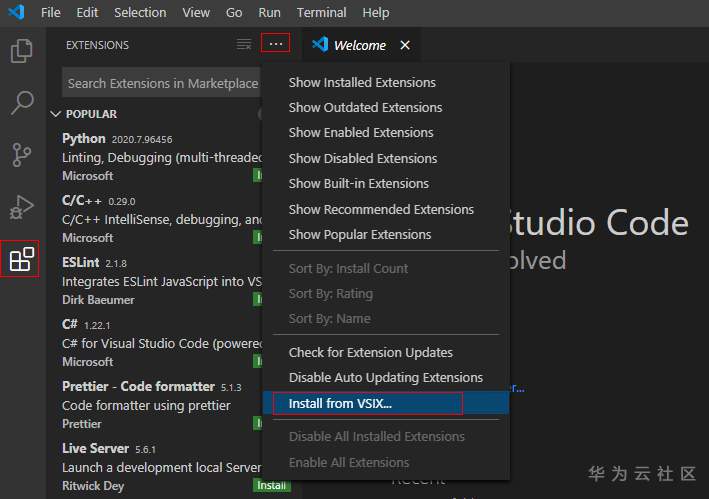Select Show Installed Extensions
This screenshot has width=709, height=499.
point(362,82)
